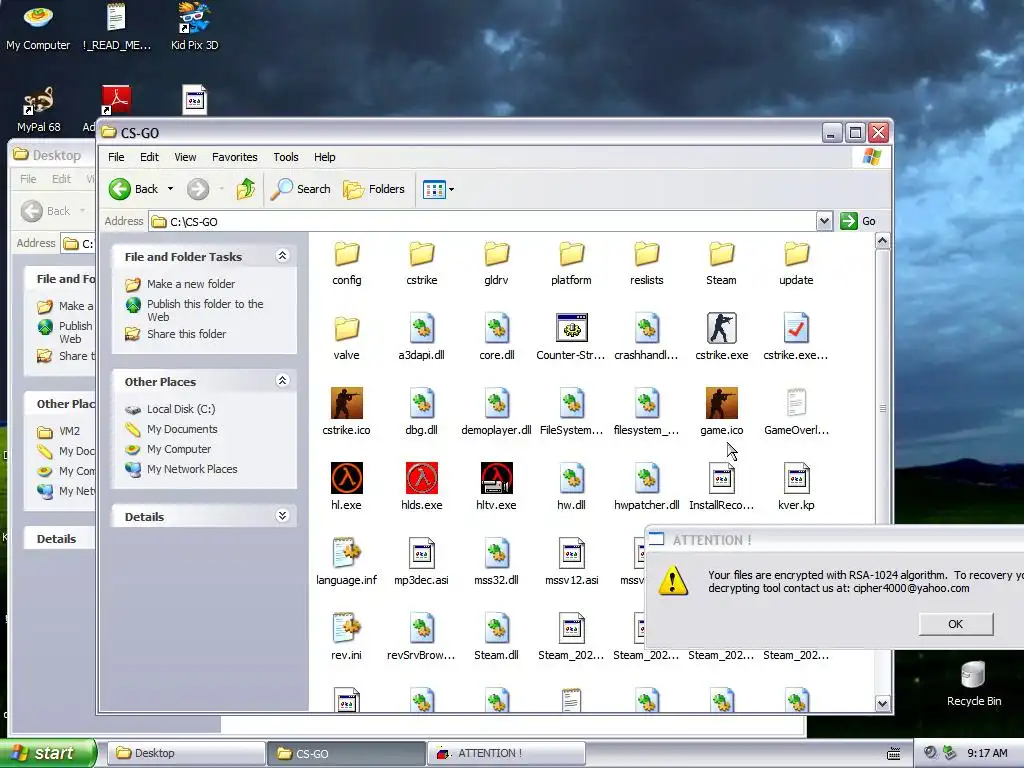Toggle the Folders pane button
The height and width of the screenshot is (768, 1024).
(x=374, y=189)
